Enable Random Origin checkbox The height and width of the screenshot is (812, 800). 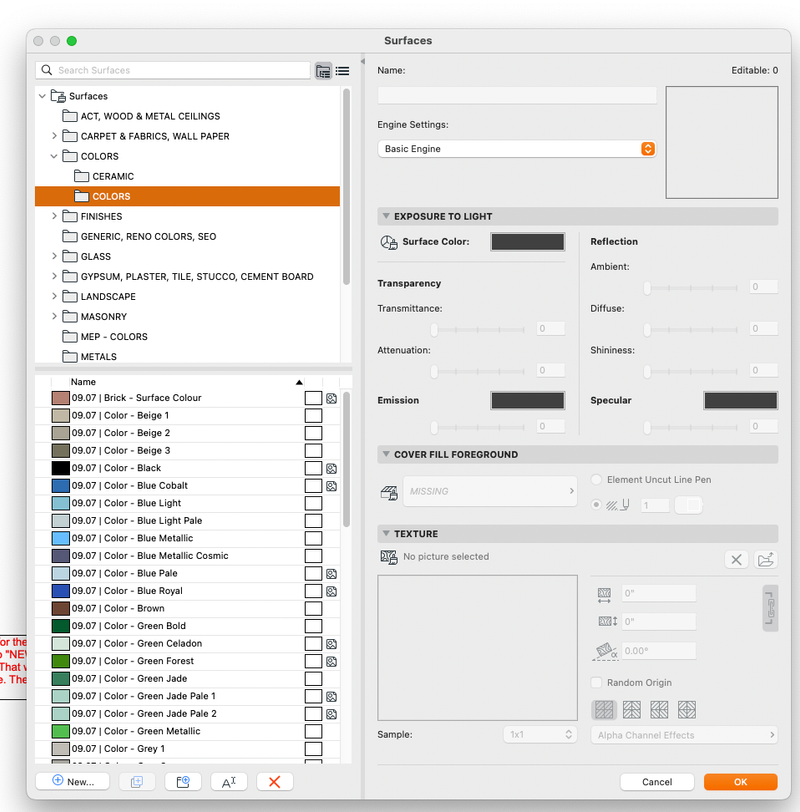click(597, 683)
